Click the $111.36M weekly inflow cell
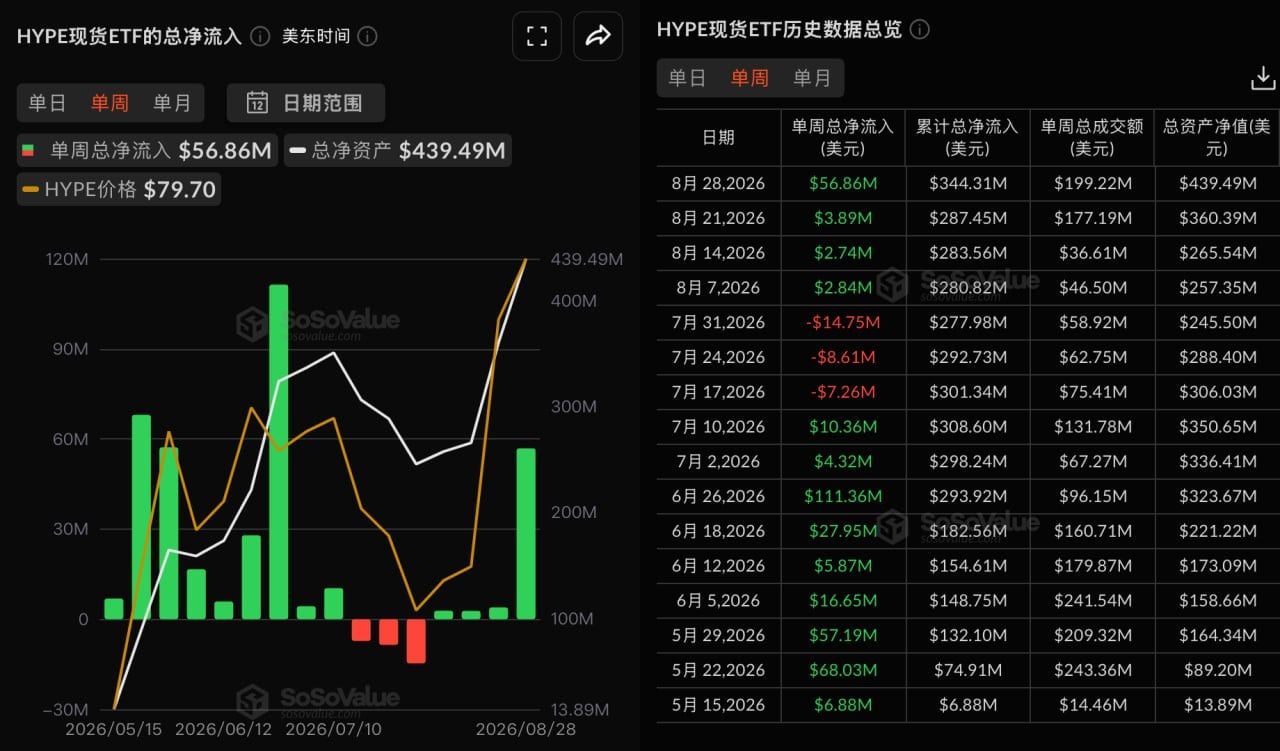Viewport: 1280px width, 751px height. 842,496
